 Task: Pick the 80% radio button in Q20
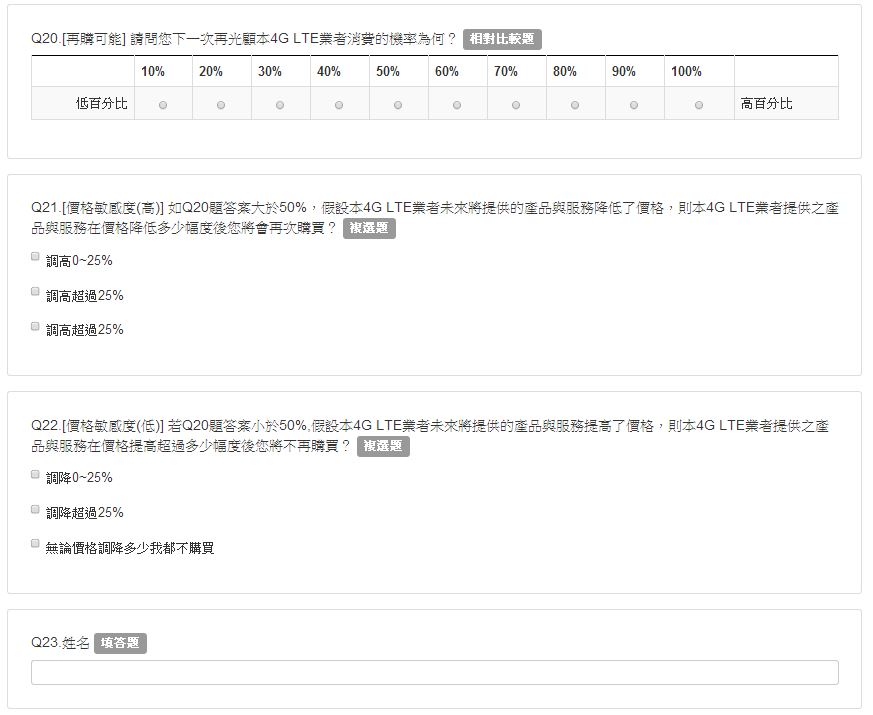tap(575, 105)
